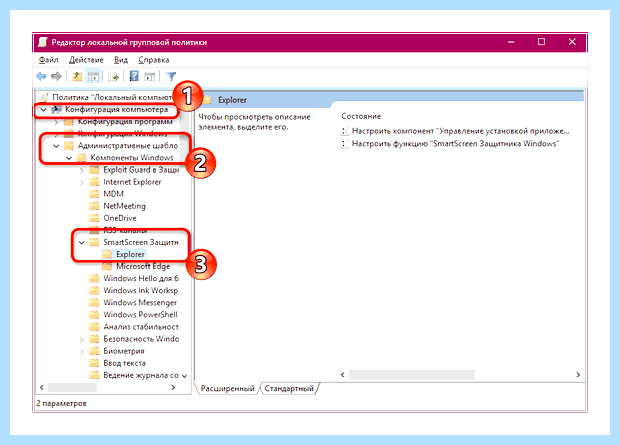Toggle the Show/Hide action pane icon
Viewport: 620px width, 445px height.
coord(149,76)
